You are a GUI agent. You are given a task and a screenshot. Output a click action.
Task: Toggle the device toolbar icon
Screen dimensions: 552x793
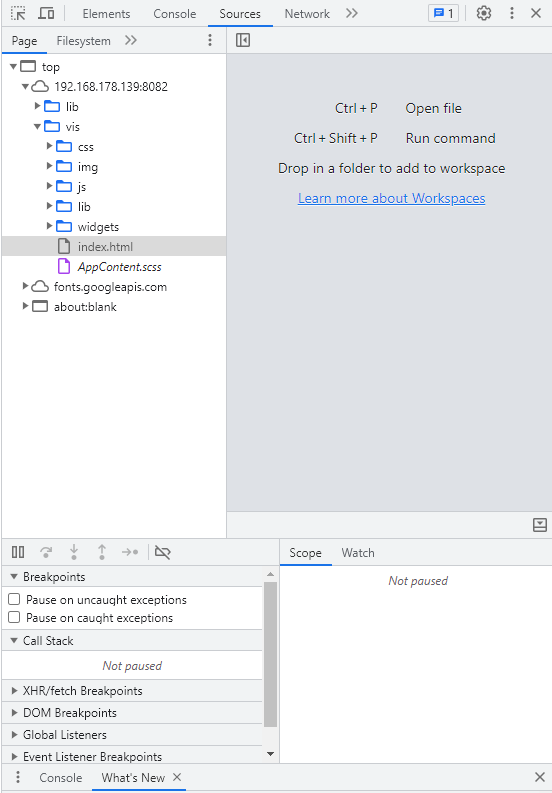[x=47, y=13]
